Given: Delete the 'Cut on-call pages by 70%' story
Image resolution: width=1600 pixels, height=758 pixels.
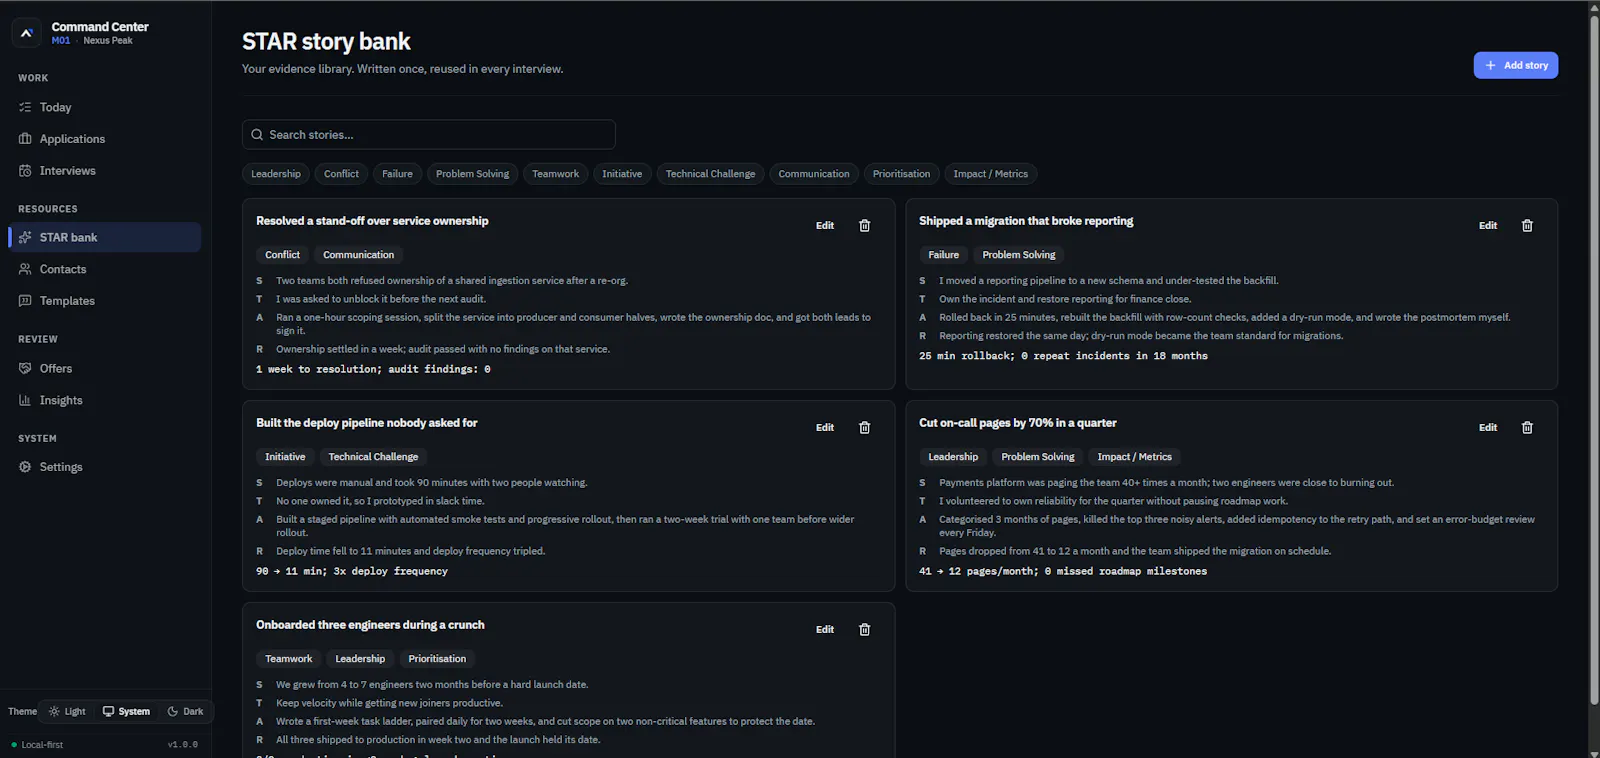Looking at the screenshot, I should pyautogui.click(x=1527, y=428).
